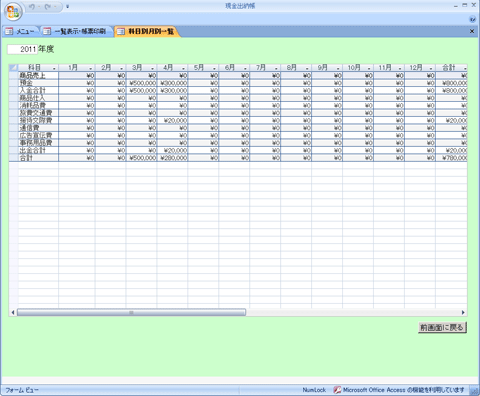Switch to the 一覧表示・帳票印刷 tab
Viewport: 480px width, 396px height.
(x=76, y=31)
